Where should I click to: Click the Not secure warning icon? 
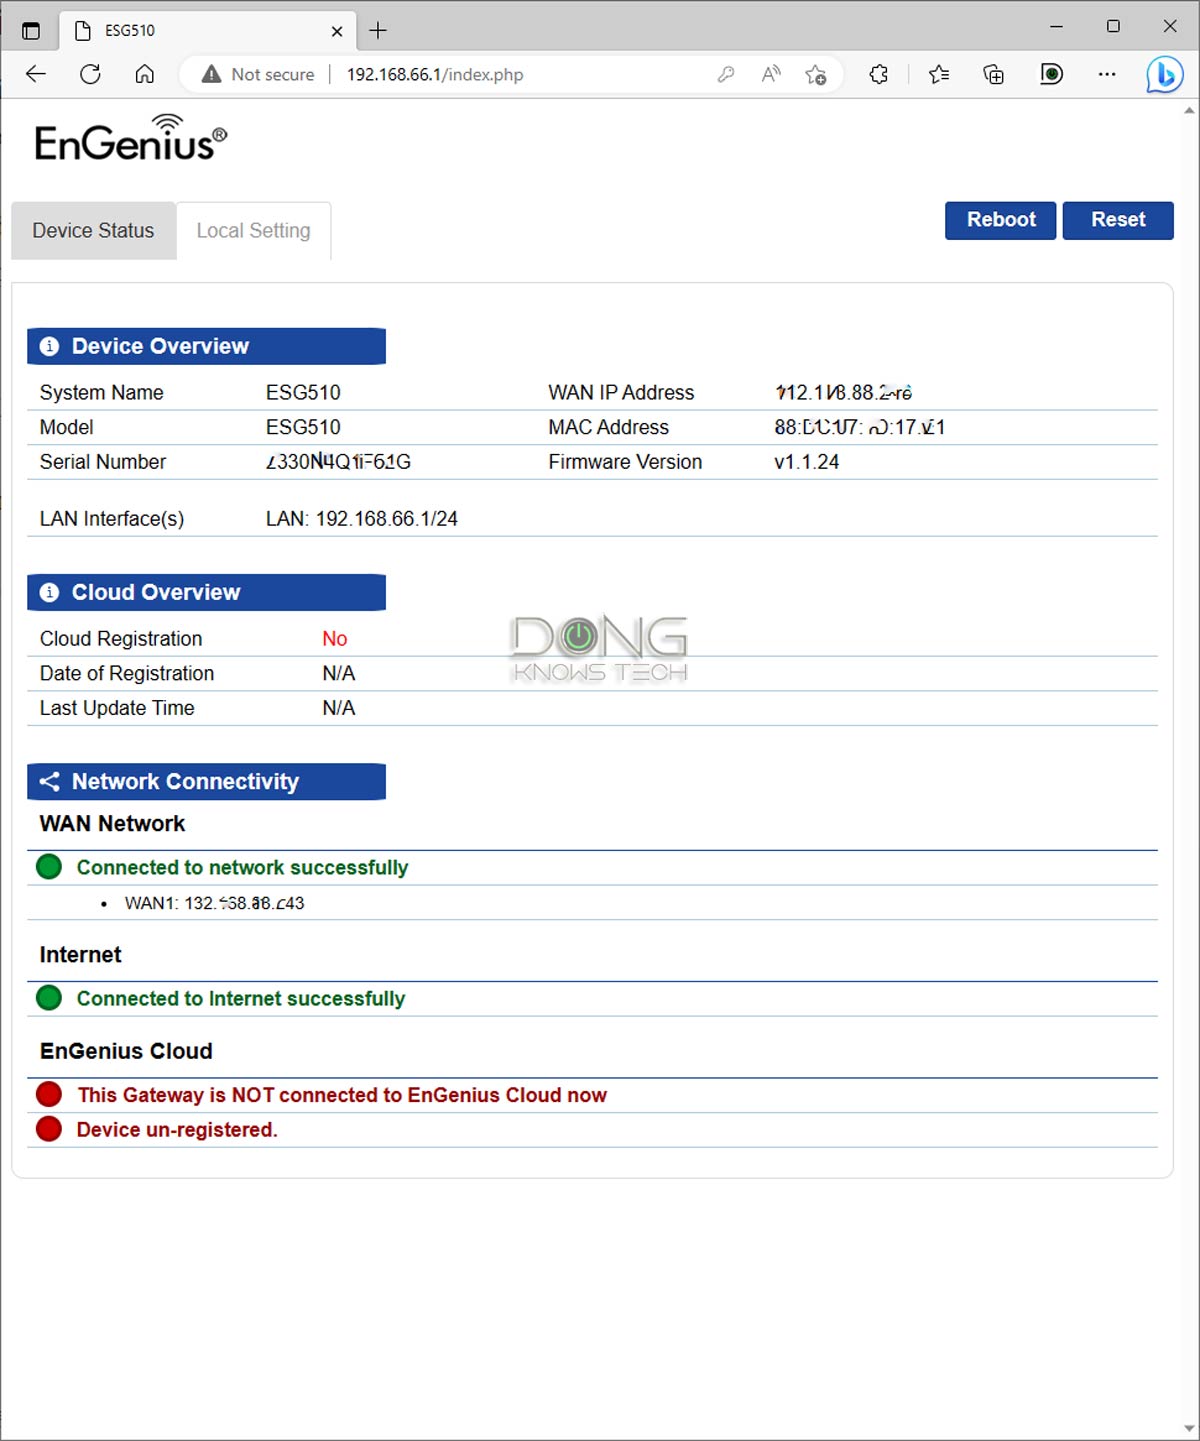[211, 74]
